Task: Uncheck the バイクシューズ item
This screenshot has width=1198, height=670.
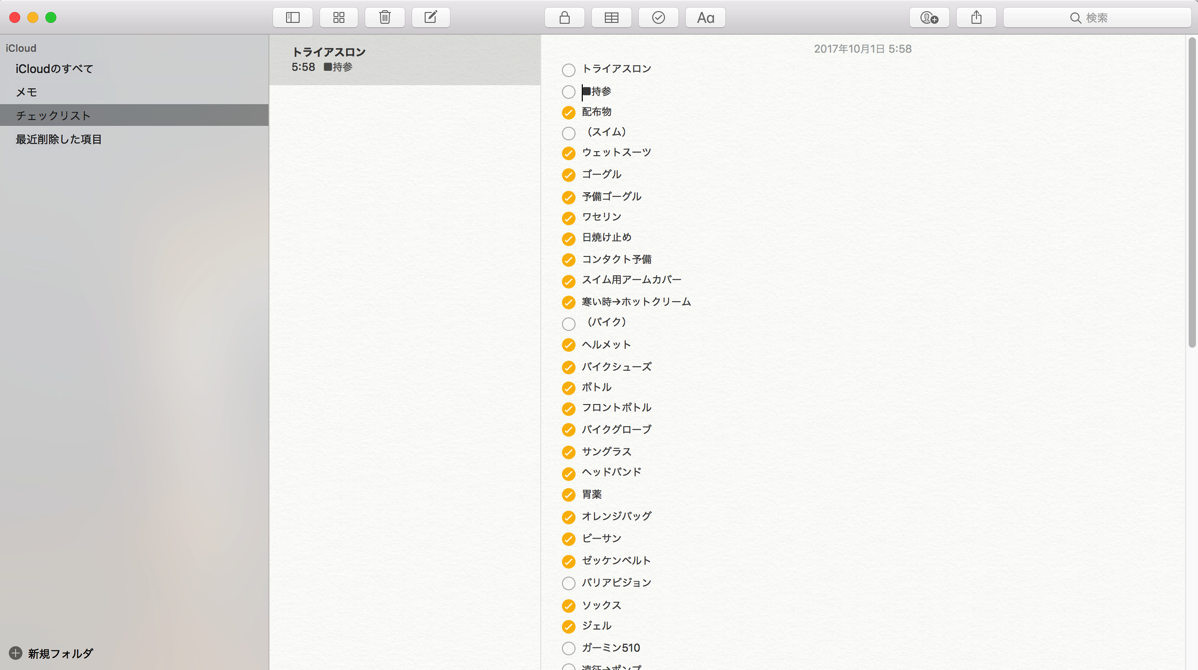Action: tap(568, 367)
